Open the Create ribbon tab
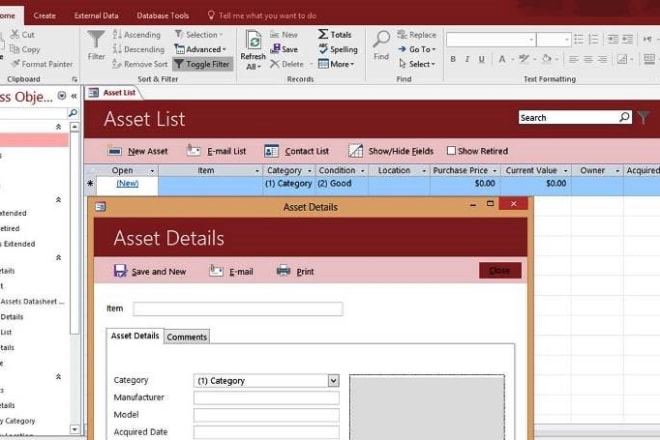This screenshot has width=660, height=440. pos(44,16)
